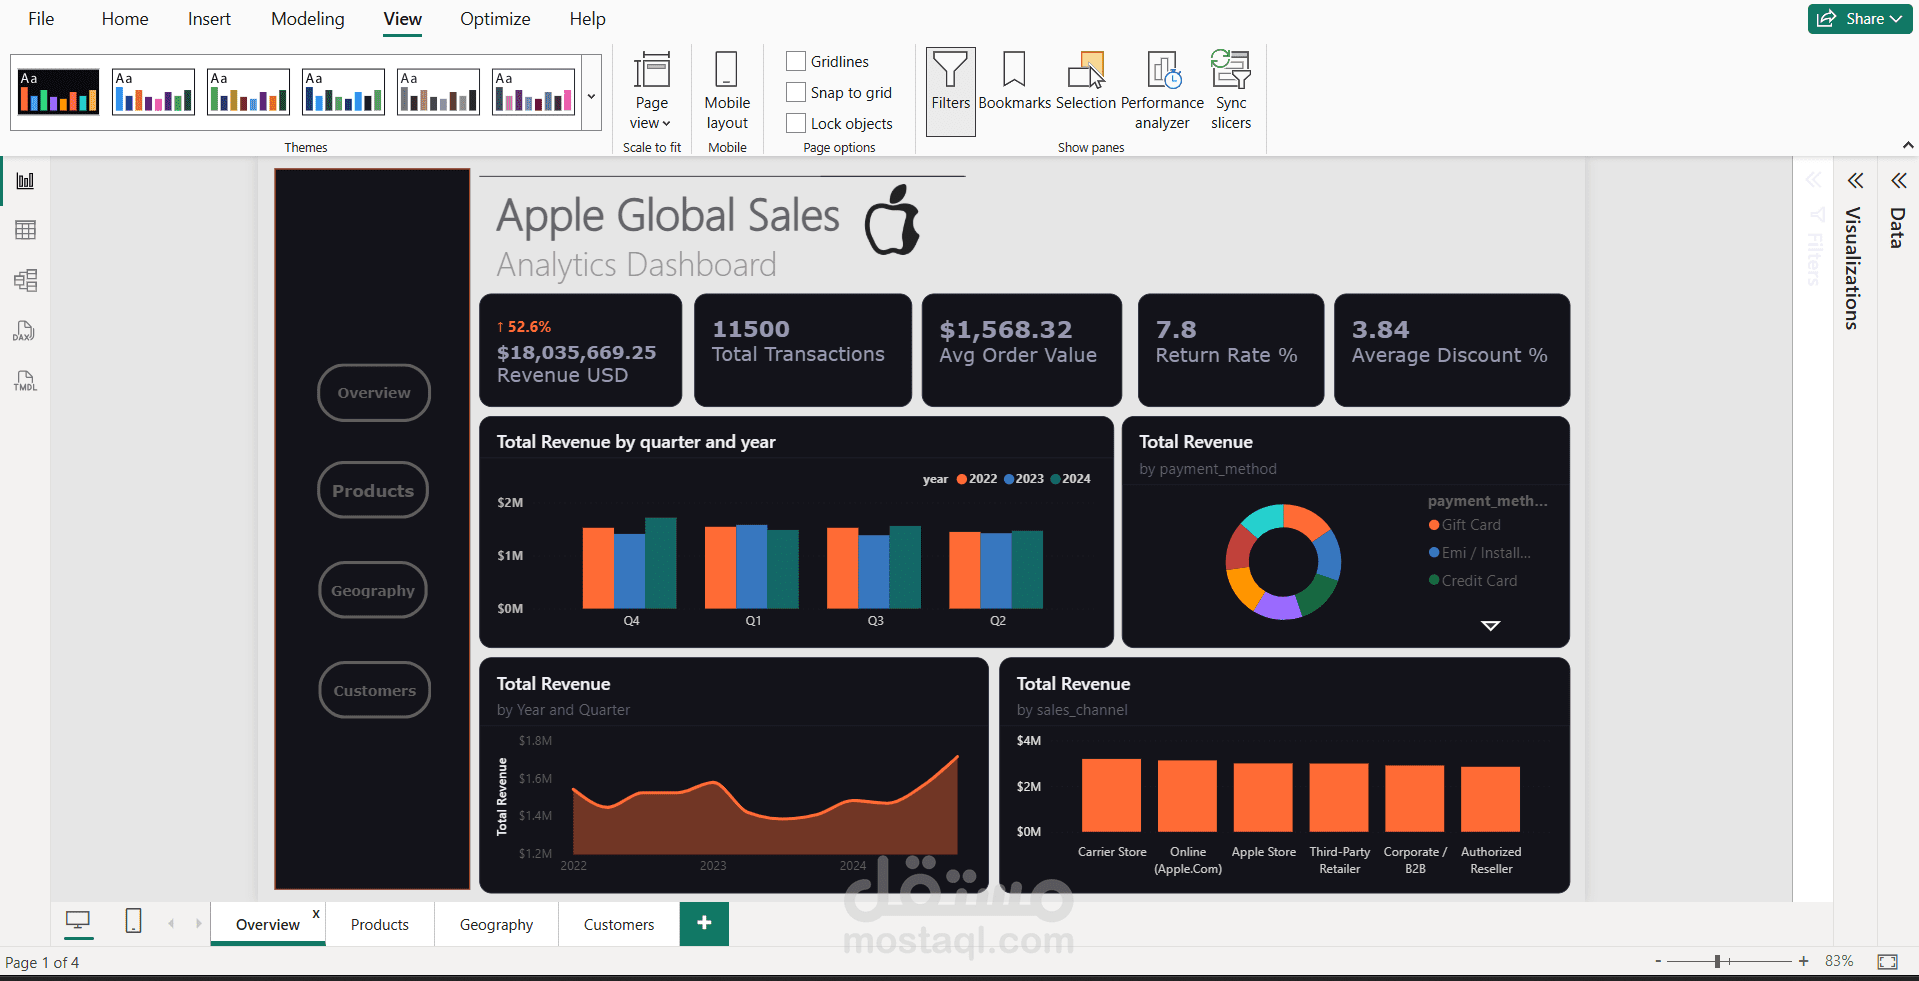This screenshot has height=981, width=1919.
Task: Open the Page view dropdown
Action: [651, 91]
